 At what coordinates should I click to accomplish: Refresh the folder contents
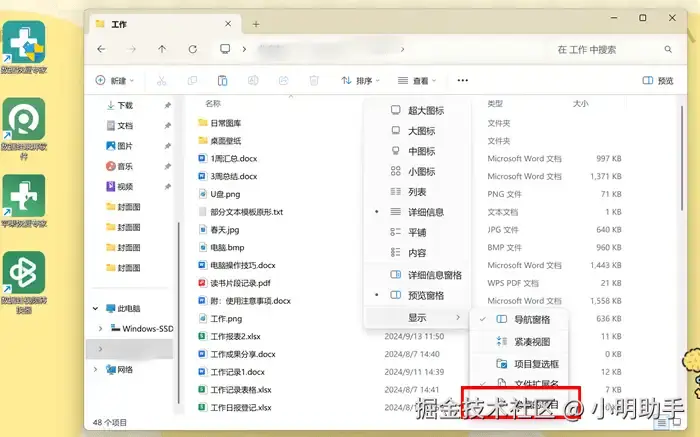[x=192, y=49]
